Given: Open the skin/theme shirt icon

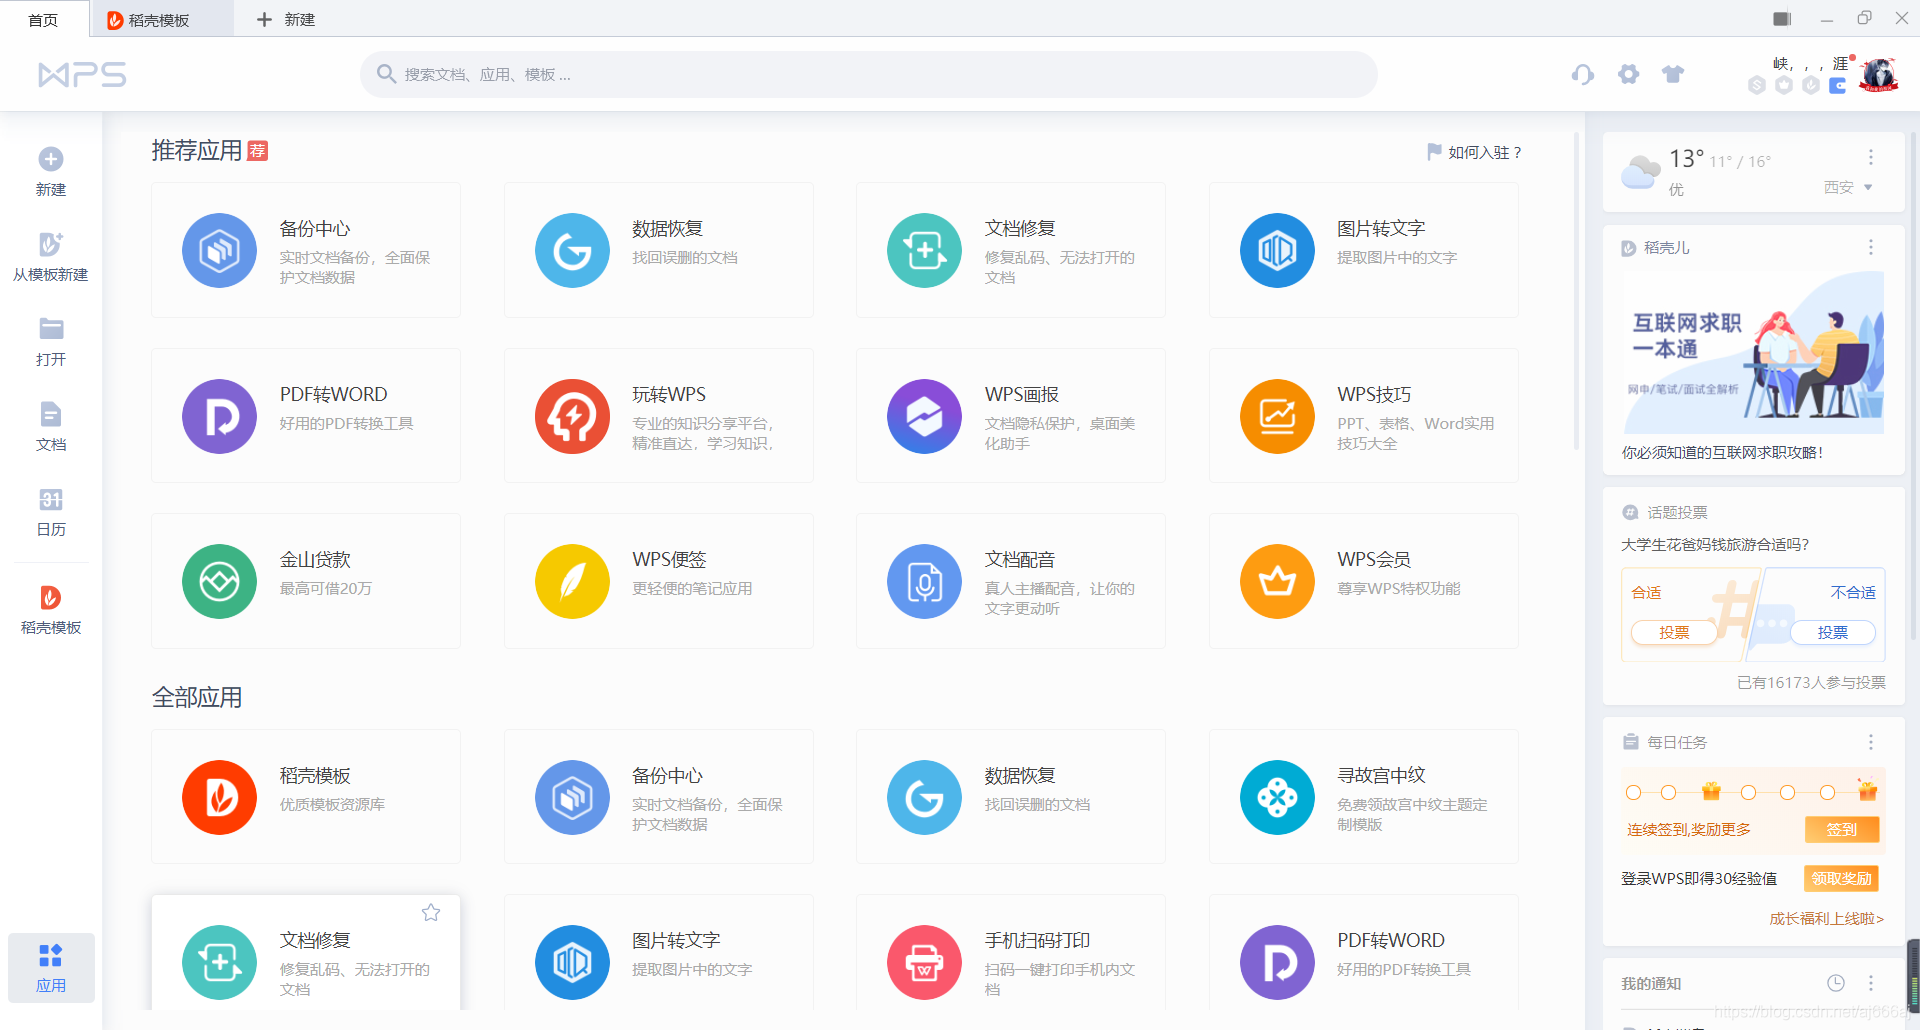Looking at the screenshot, I should click(1673, 74).
